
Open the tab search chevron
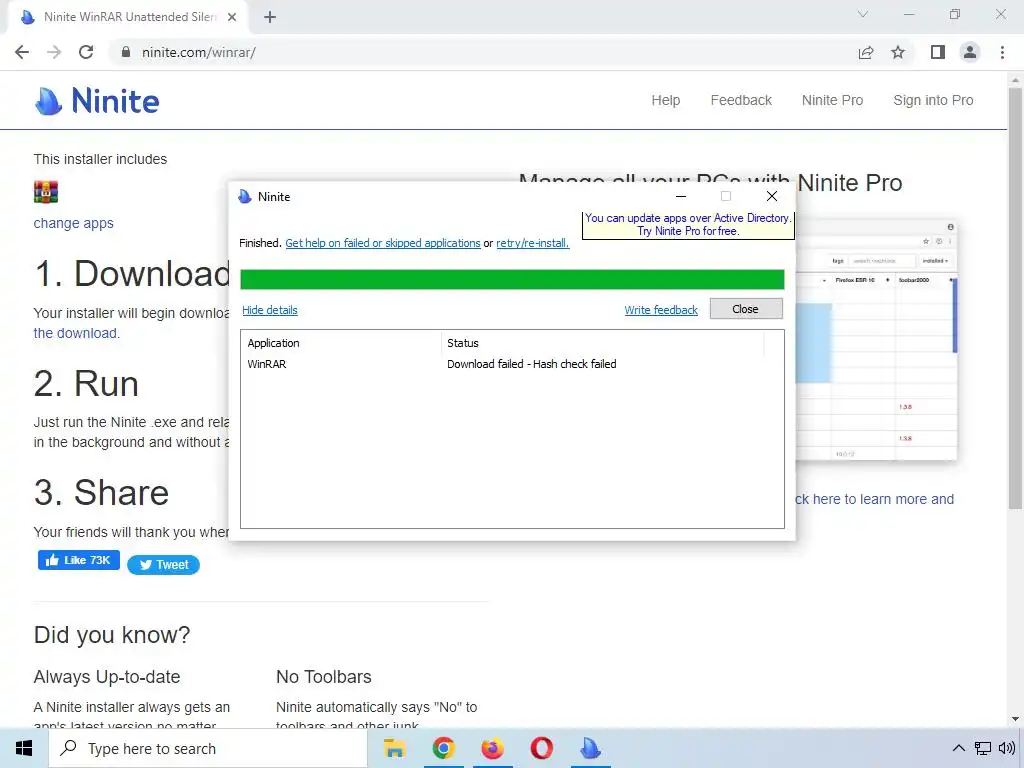[x=863, y=14]
